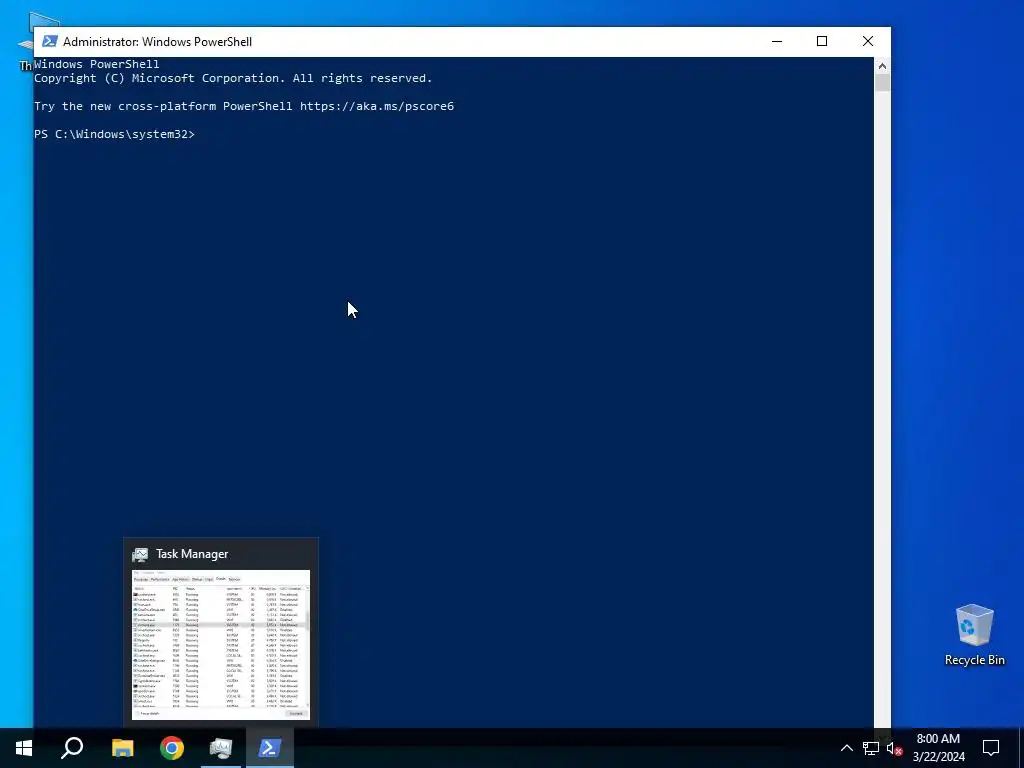
Task: Select the Recycle Bin desktop icon
Action: point(974,635)
